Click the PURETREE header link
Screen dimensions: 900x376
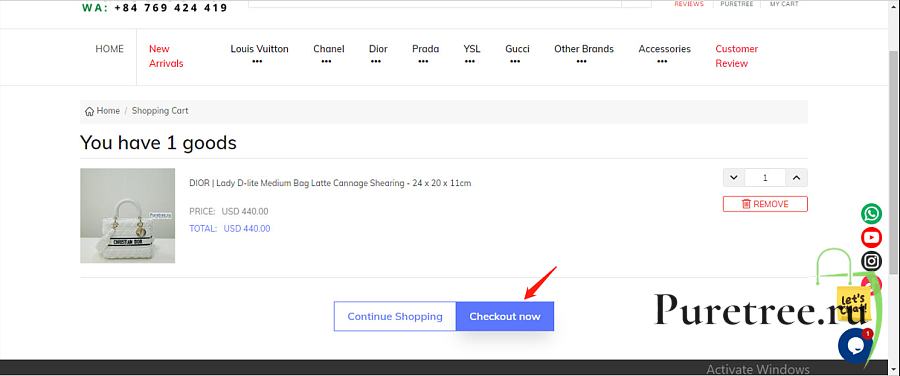pos(736,3)
